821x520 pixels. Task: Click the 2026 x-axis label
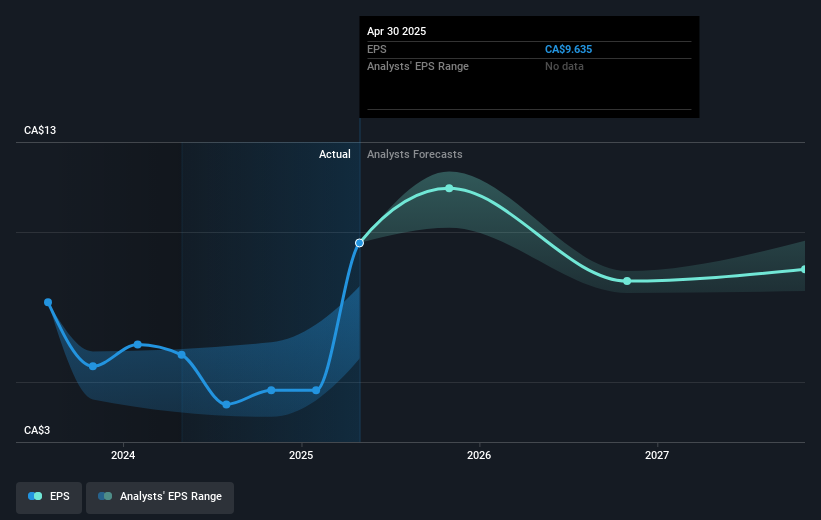pyautogui.click(x=479, y=455)
